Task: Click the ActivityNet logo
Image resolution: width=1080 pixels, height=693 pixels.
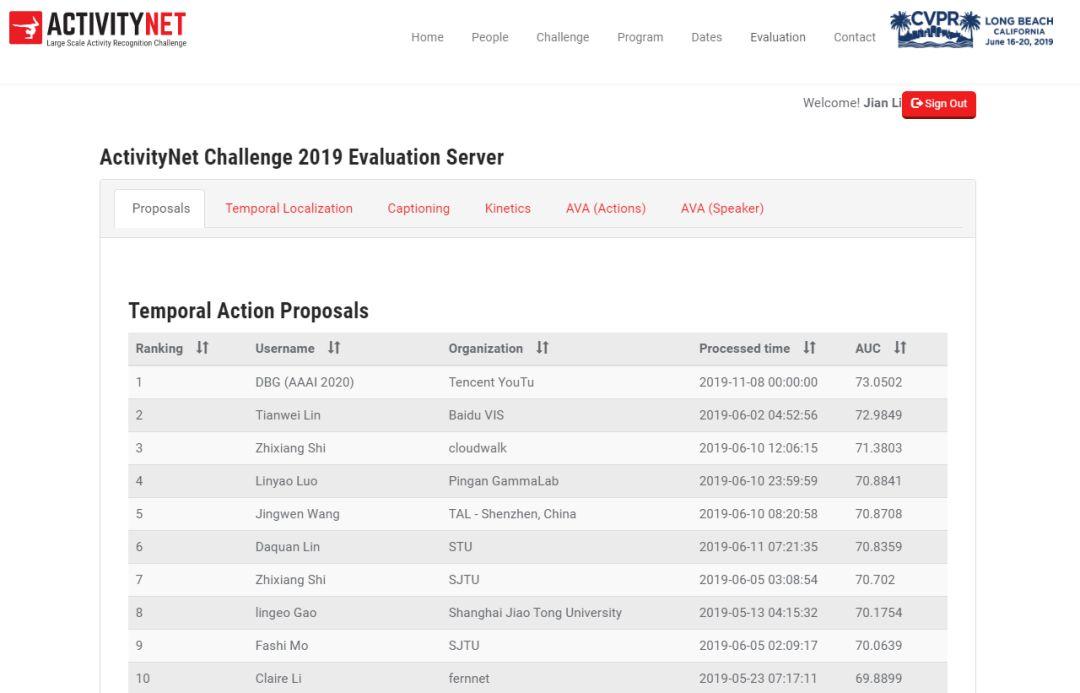Action: click(x=98, y=29)
